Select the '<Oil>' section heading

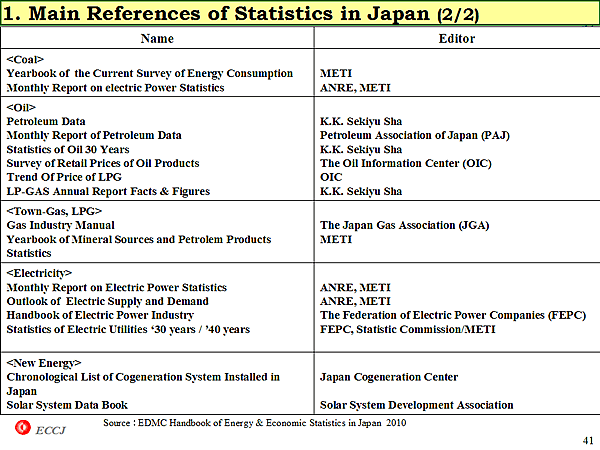pyautogui.click(x=21, y=108)
